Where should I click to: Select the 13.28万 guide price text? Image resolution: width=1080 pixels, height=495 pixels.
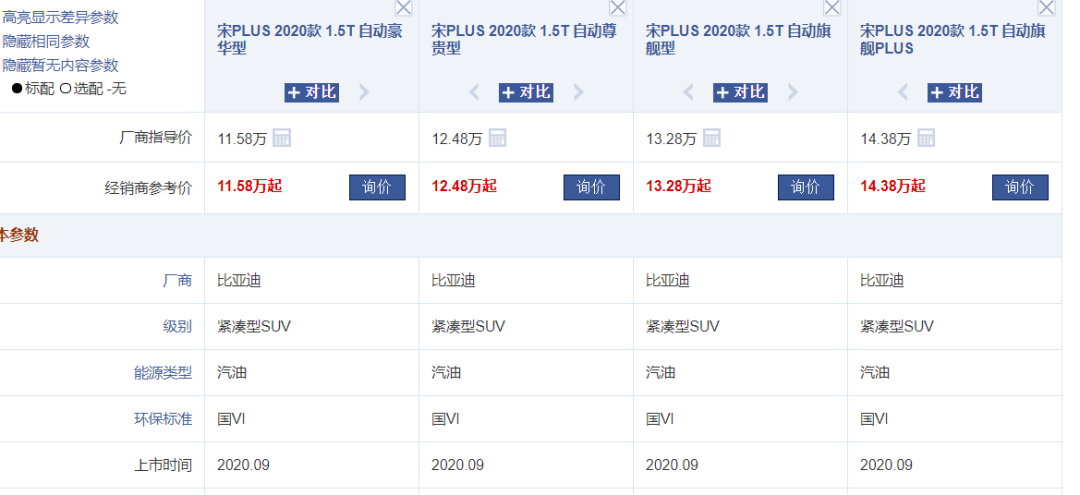tap(671, 138)
